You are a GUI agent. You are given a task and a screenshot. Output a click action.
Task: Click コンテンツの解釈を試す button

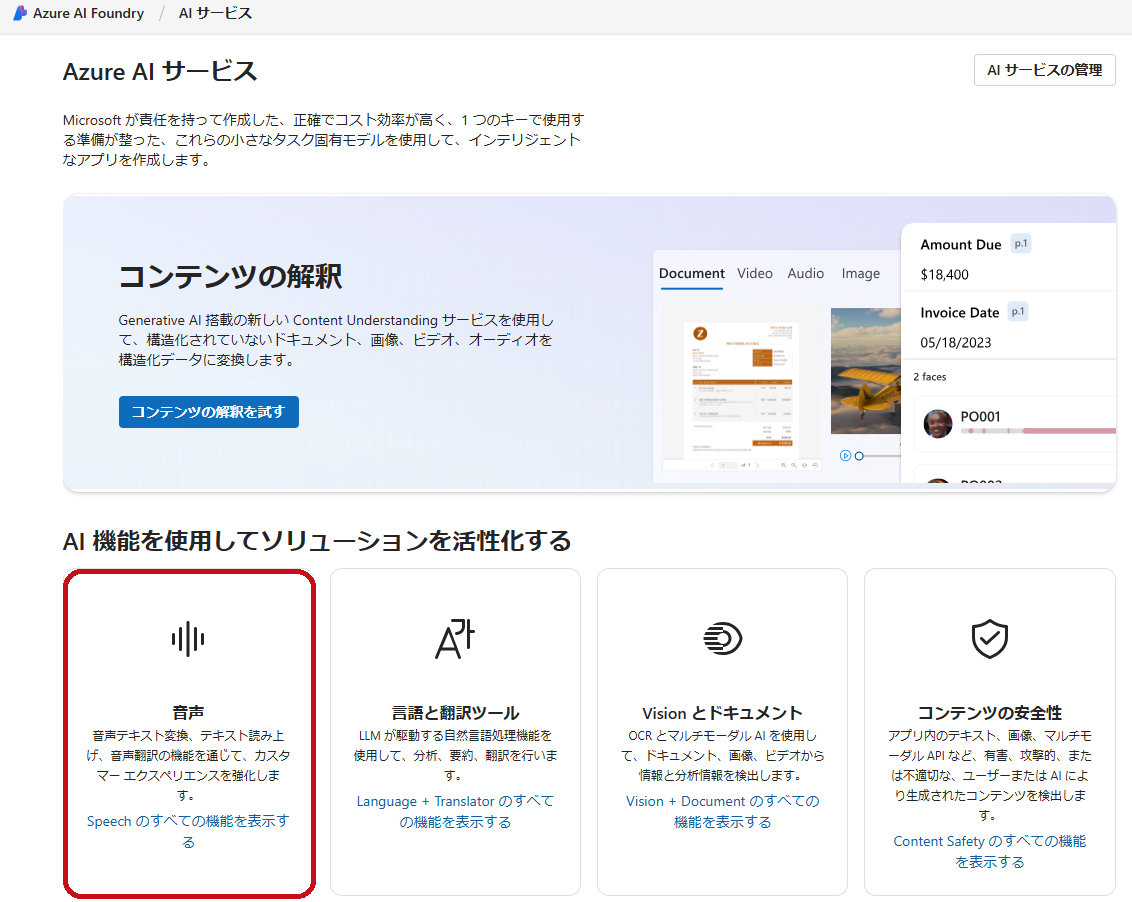[x=209, y=412]
